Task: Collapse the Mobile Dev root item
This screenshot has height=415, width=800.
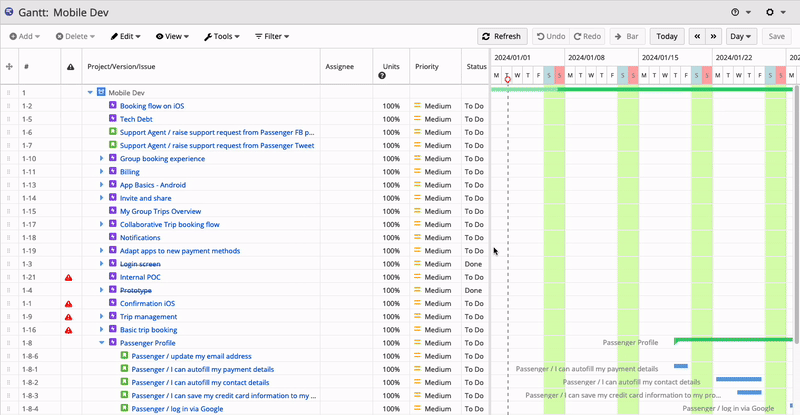Action: [89, 93]
